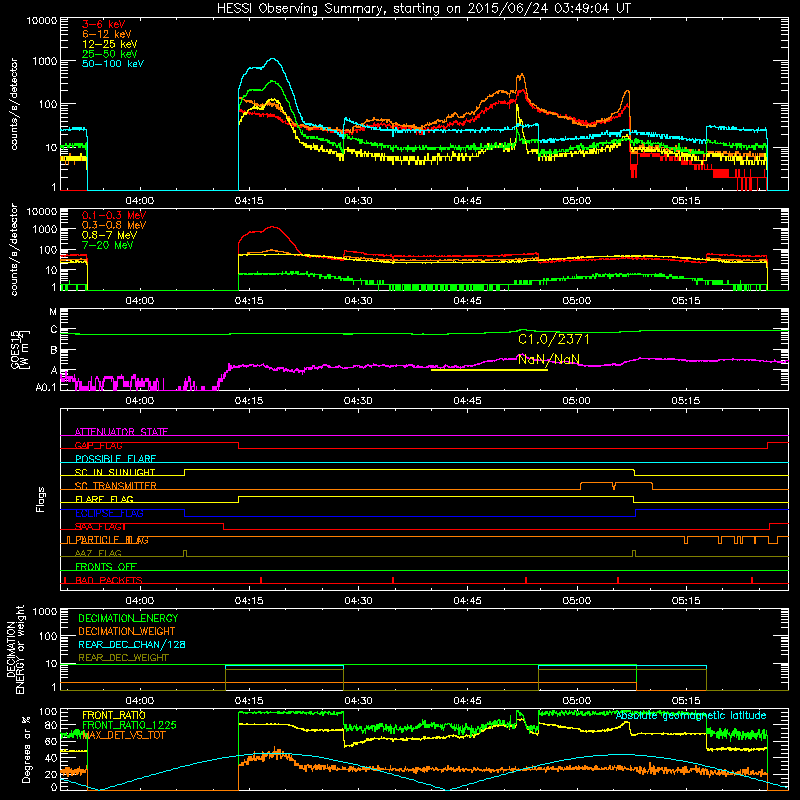This screenshot has height=800, width=800.
Task: Pick the 50-100 keV legend label
Action: 113,64
